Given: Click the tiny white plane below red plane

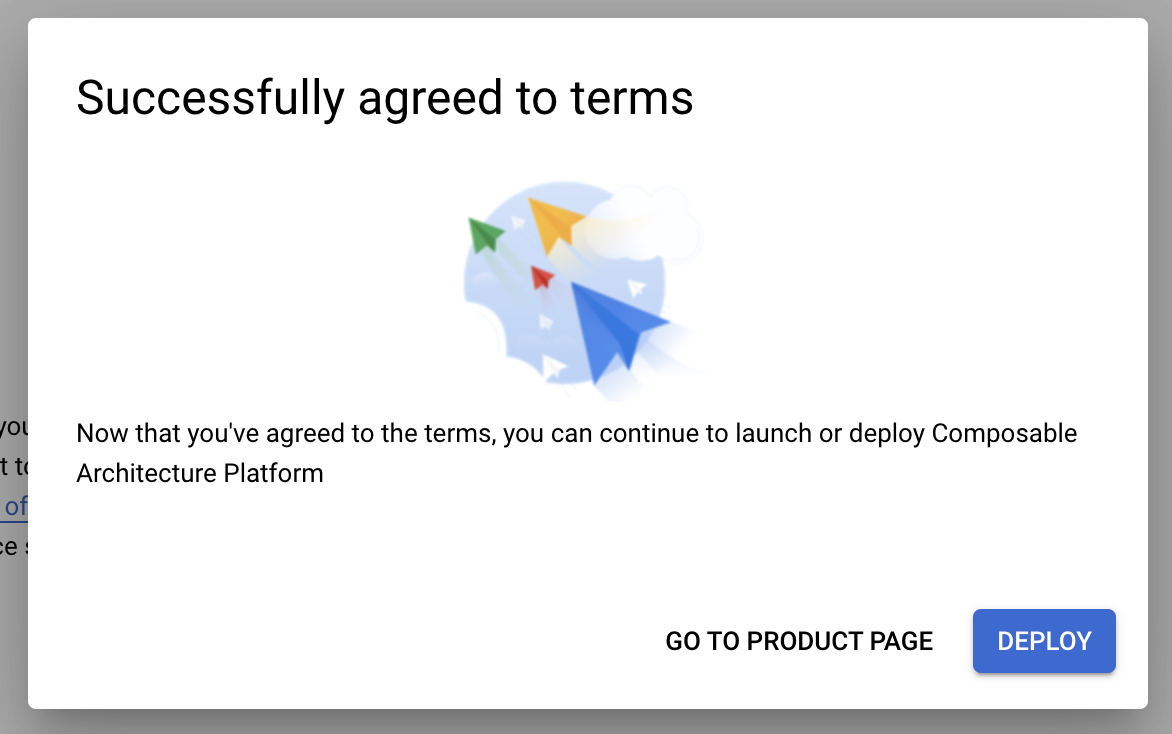Looking at the screenshot, I should pyautogui.click(x=545, y=321).
